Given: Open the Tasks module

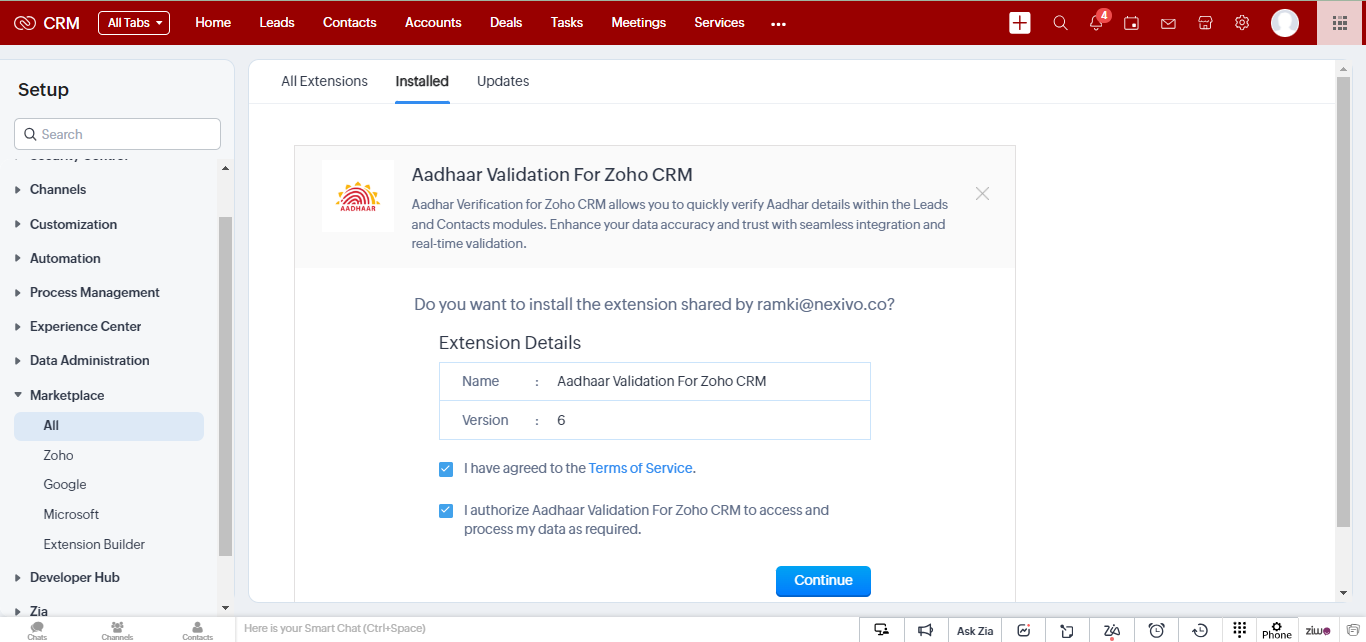Looking at the screenshot, I should pos(567,23).
